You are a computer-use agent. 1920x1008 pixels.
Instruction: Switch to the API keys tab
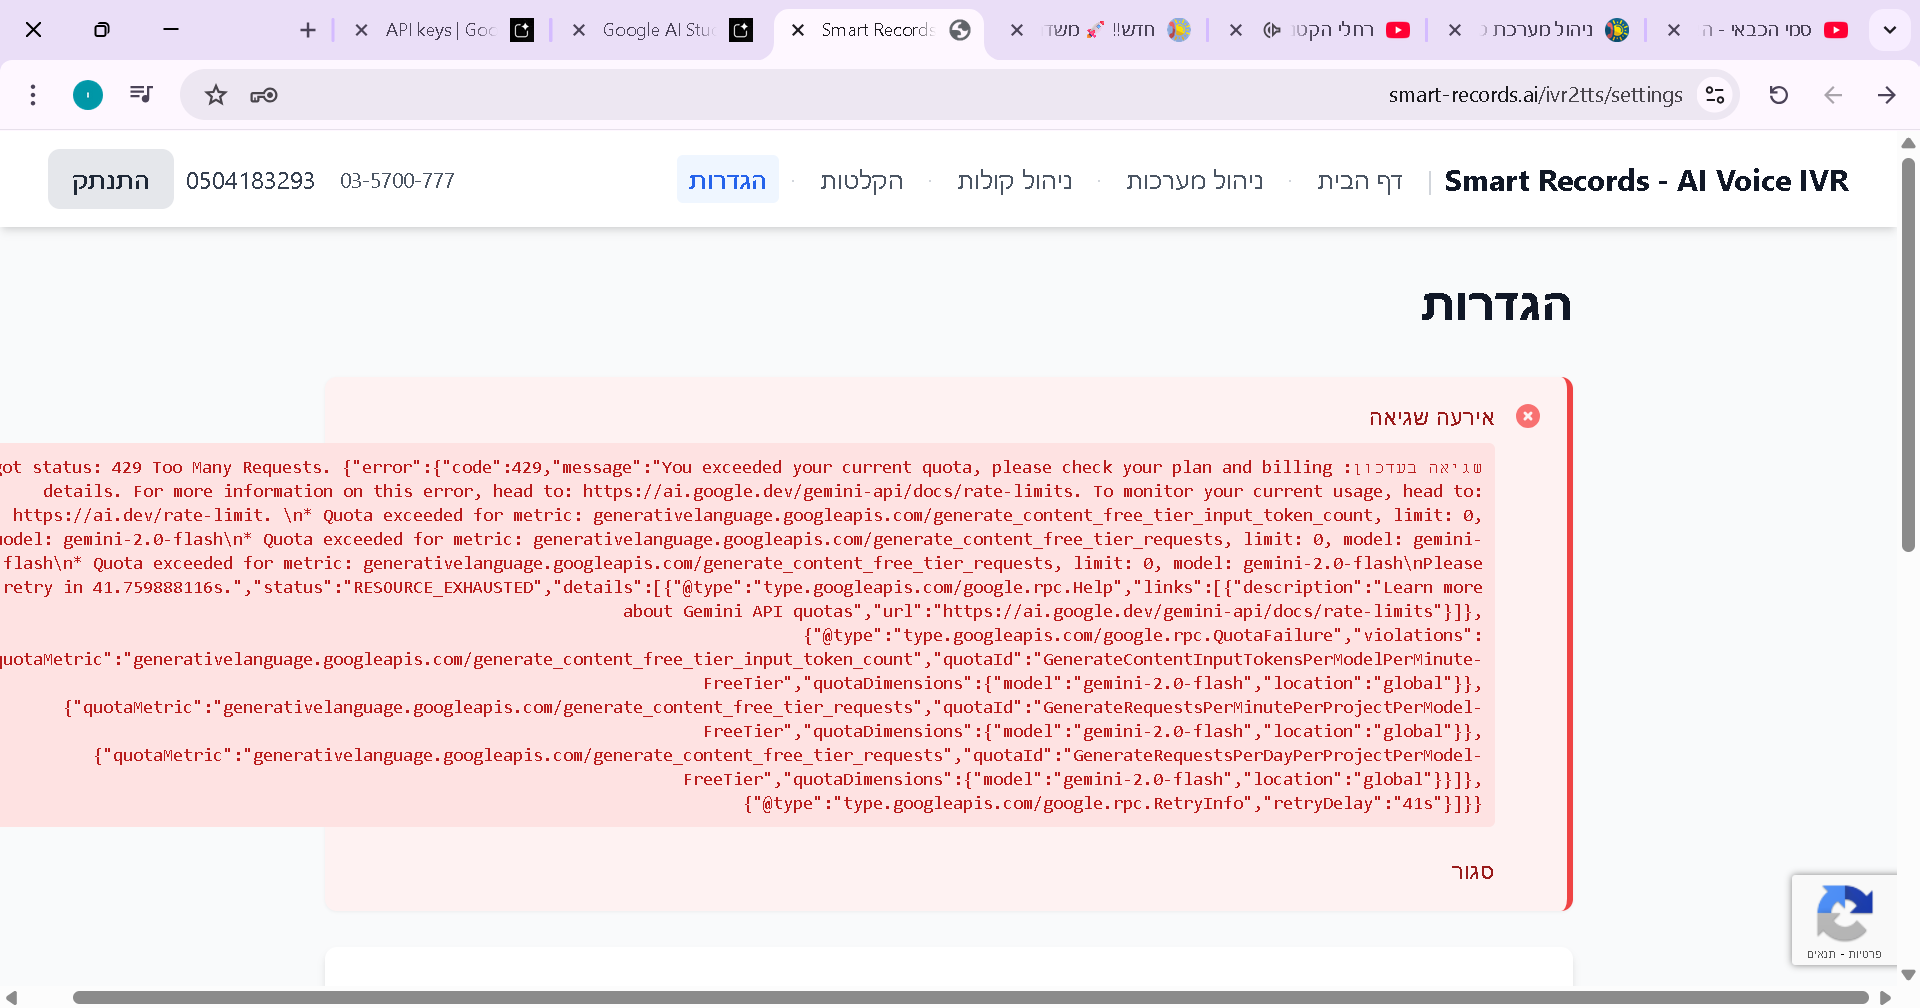(440, 30)
